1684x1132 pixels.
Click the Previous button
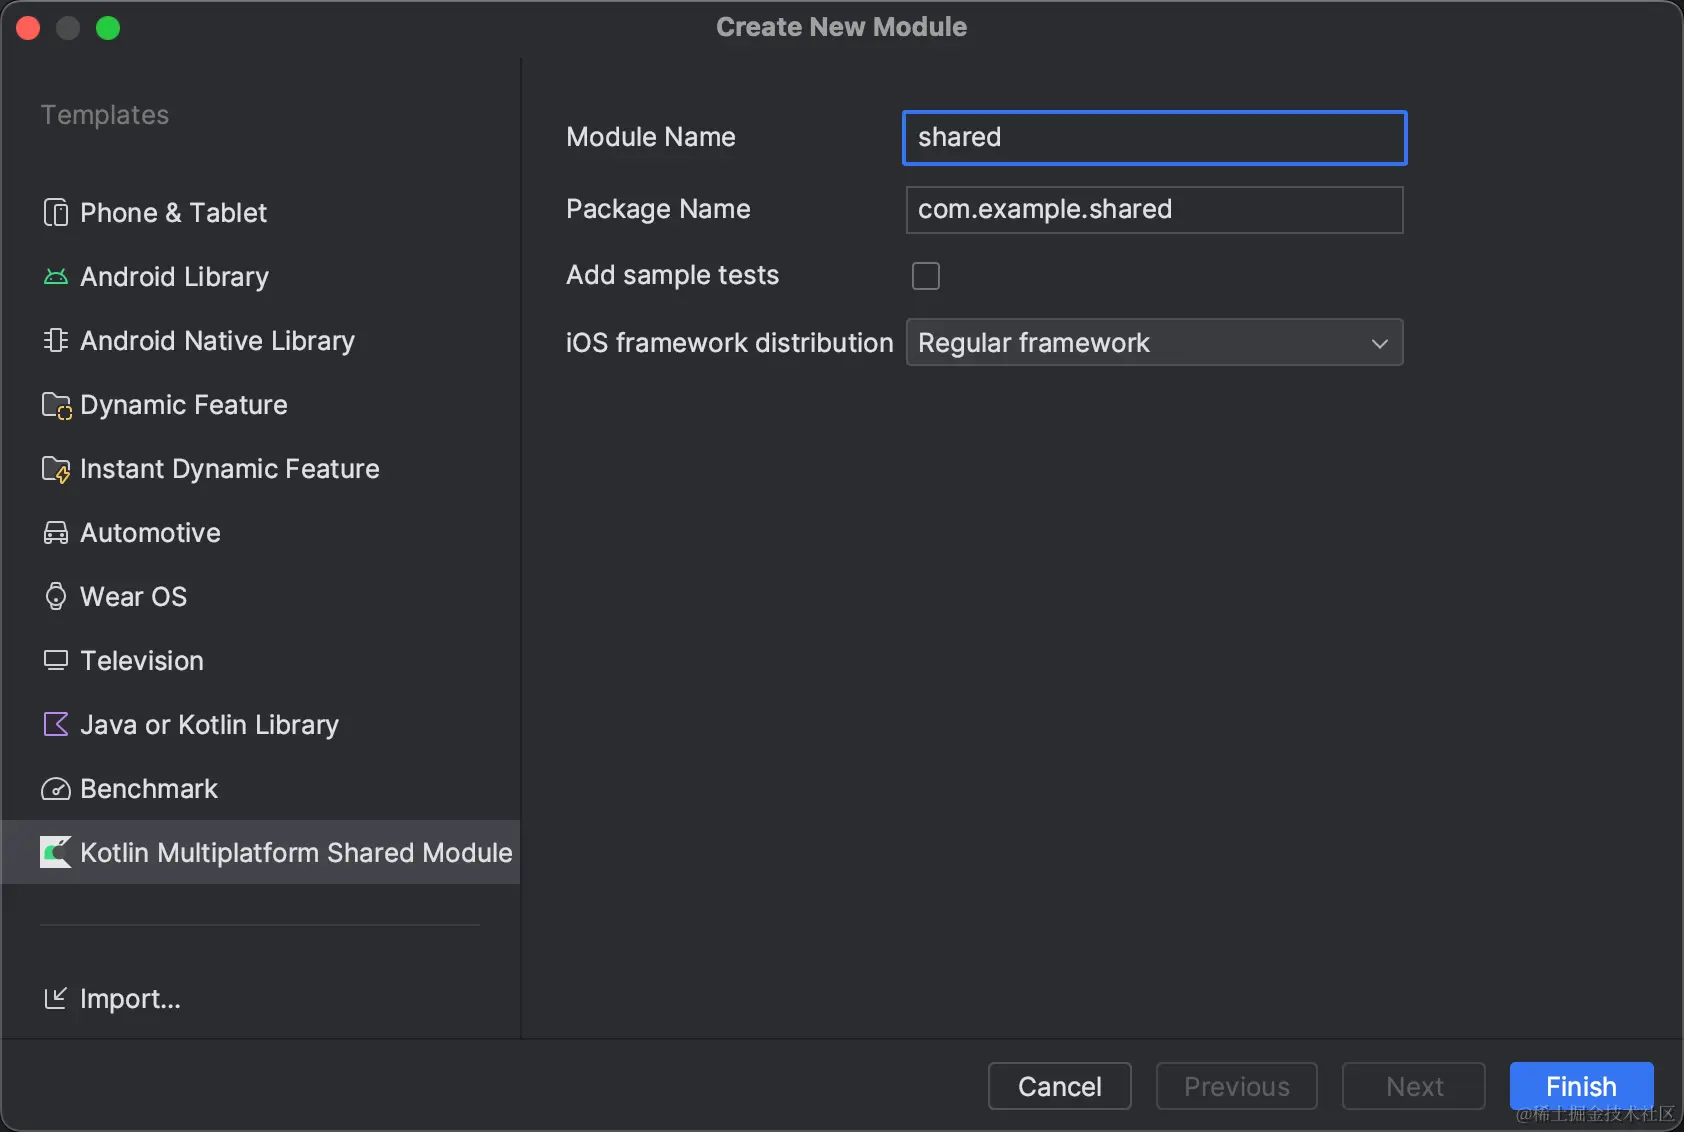coord(1236,1086)
